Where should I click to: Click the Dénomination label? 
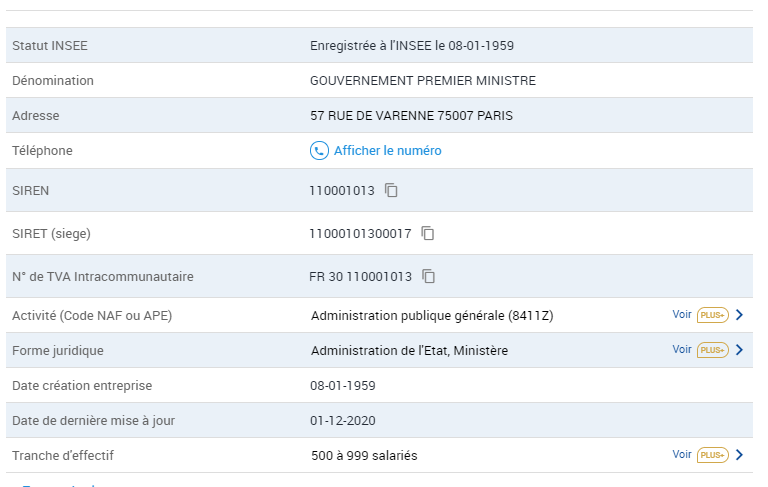(x=53, y=80)
